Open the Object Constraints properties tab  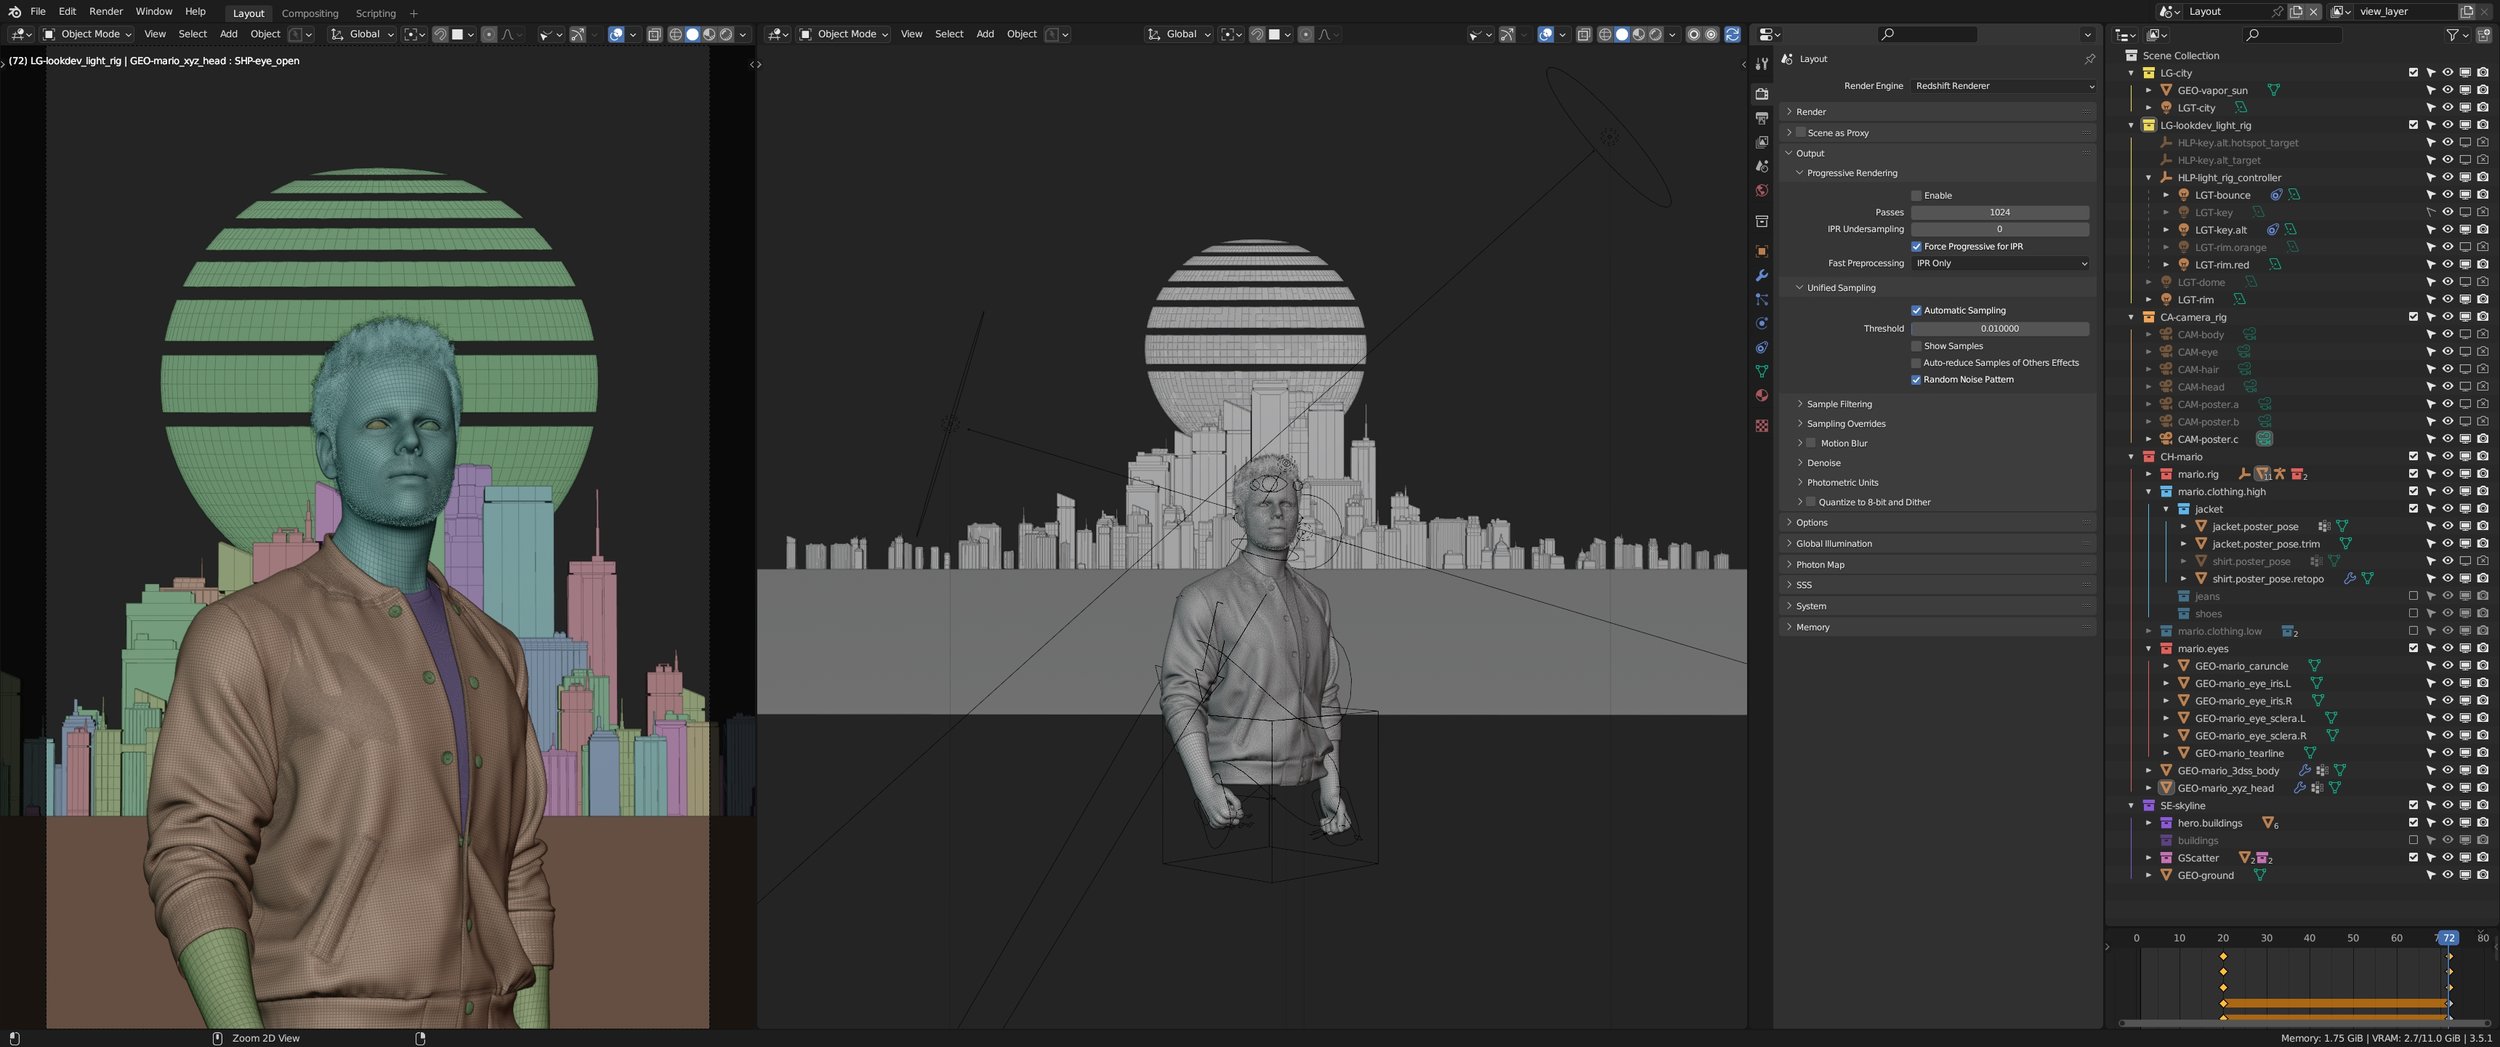point(1761,347)
